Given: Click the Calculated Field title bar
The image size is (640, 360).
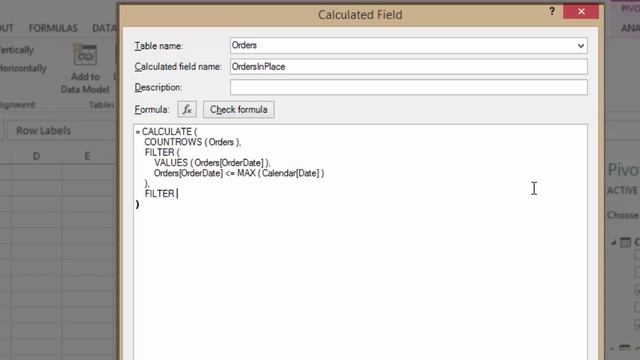Looking at the screenshot, I should (360, 15).
